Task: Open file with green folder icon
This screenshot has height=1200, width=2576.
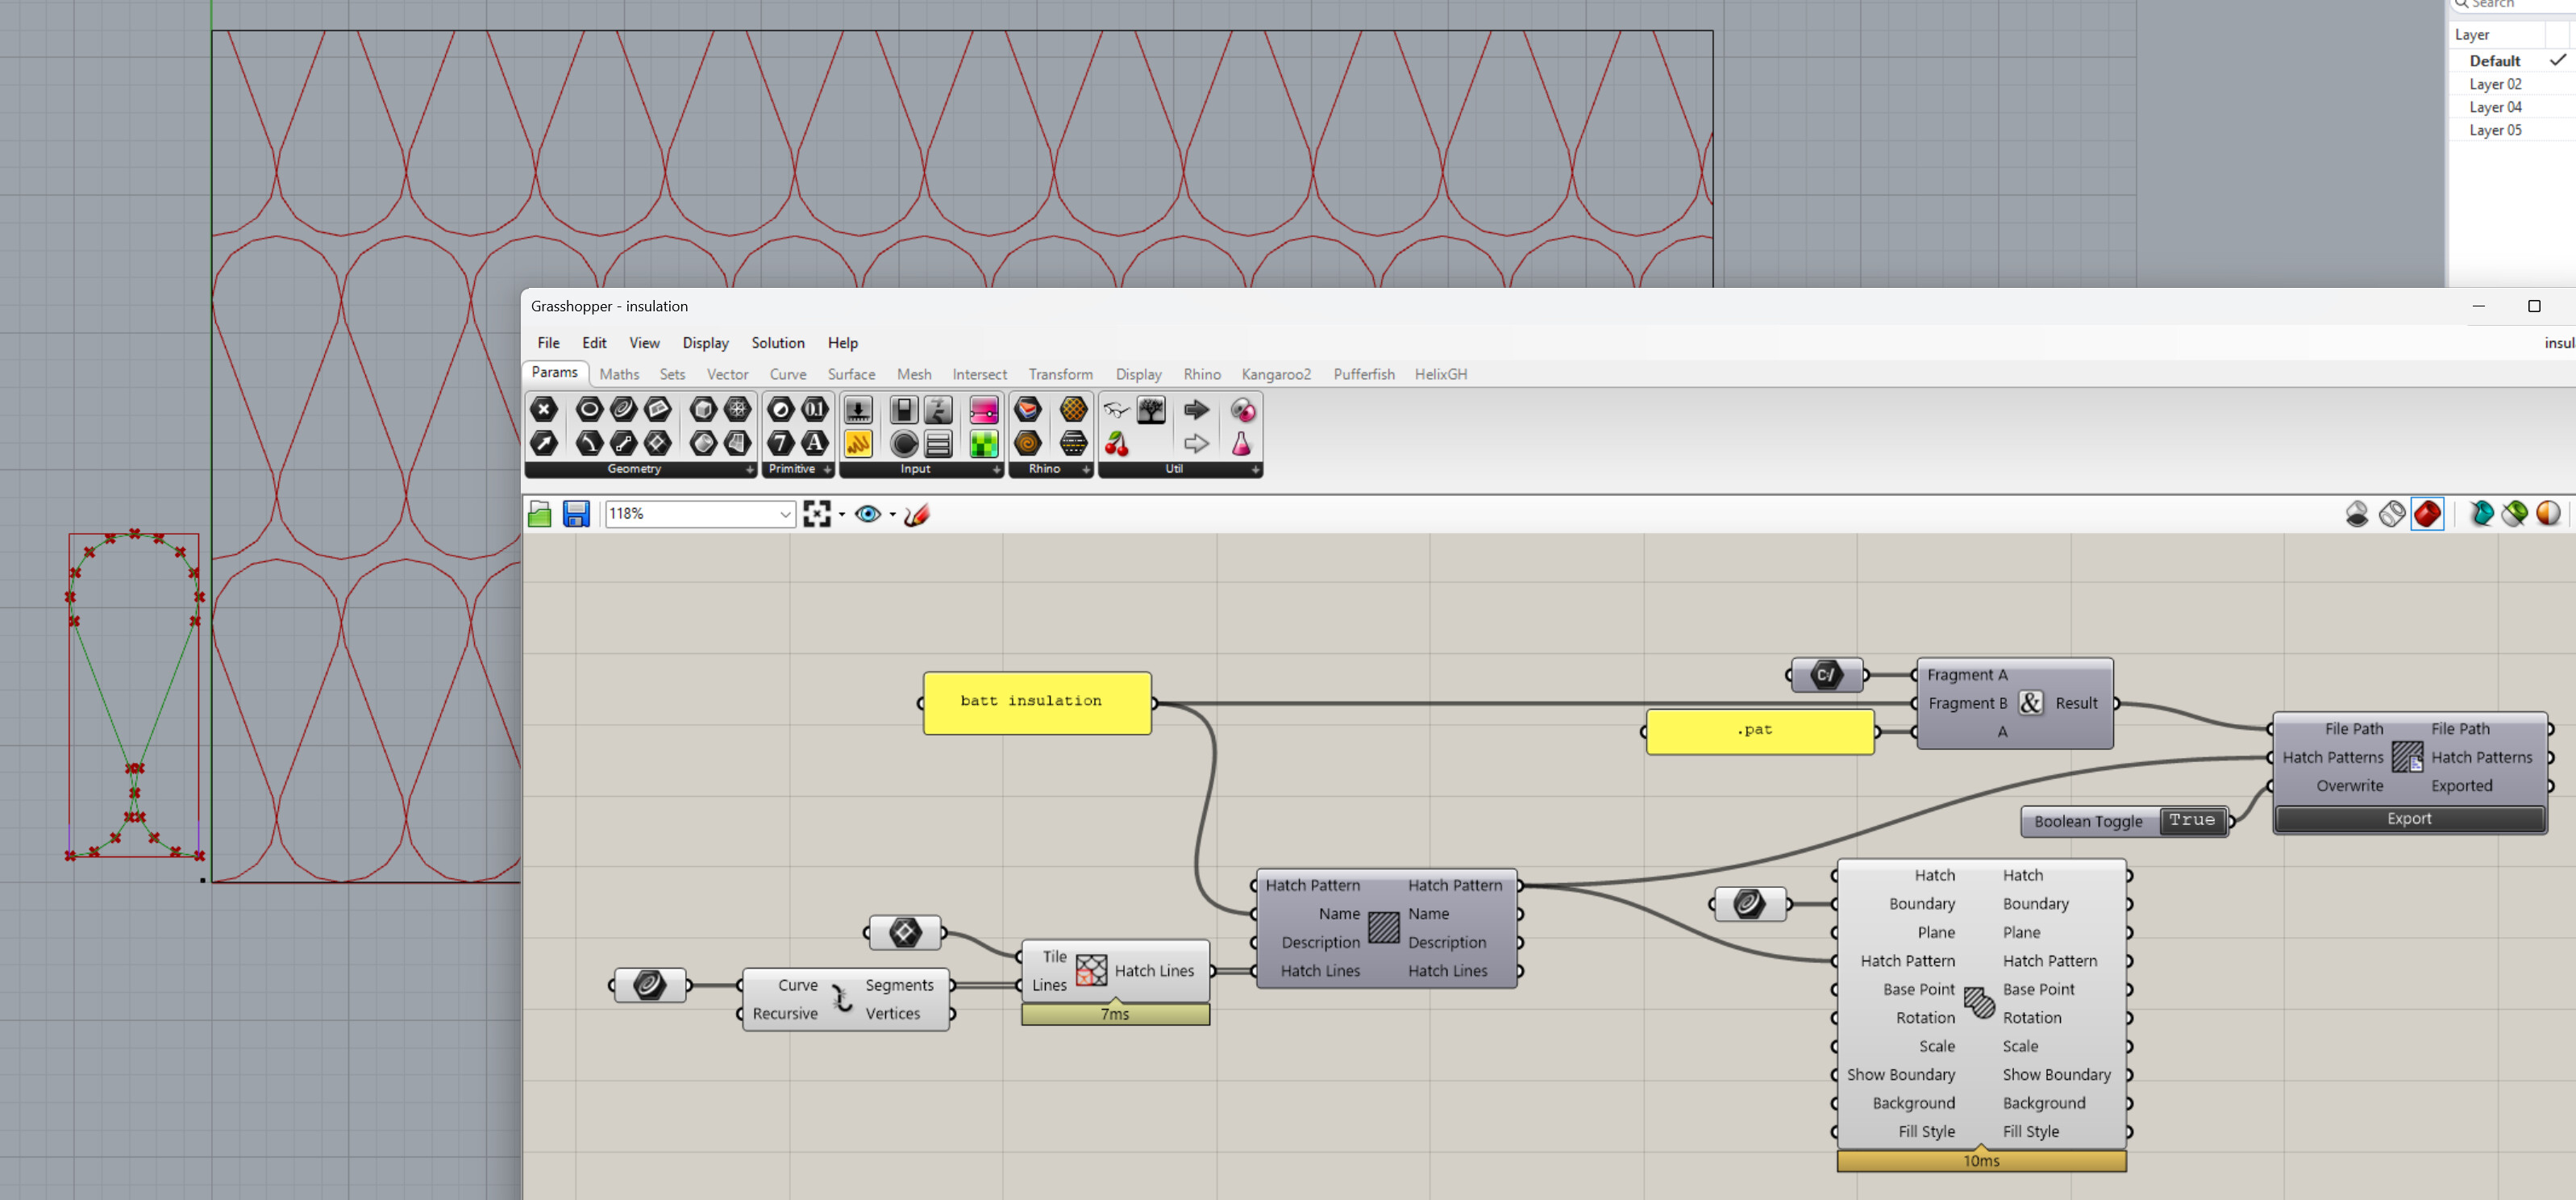Action: pyautogui.click(x=540, y=514)
